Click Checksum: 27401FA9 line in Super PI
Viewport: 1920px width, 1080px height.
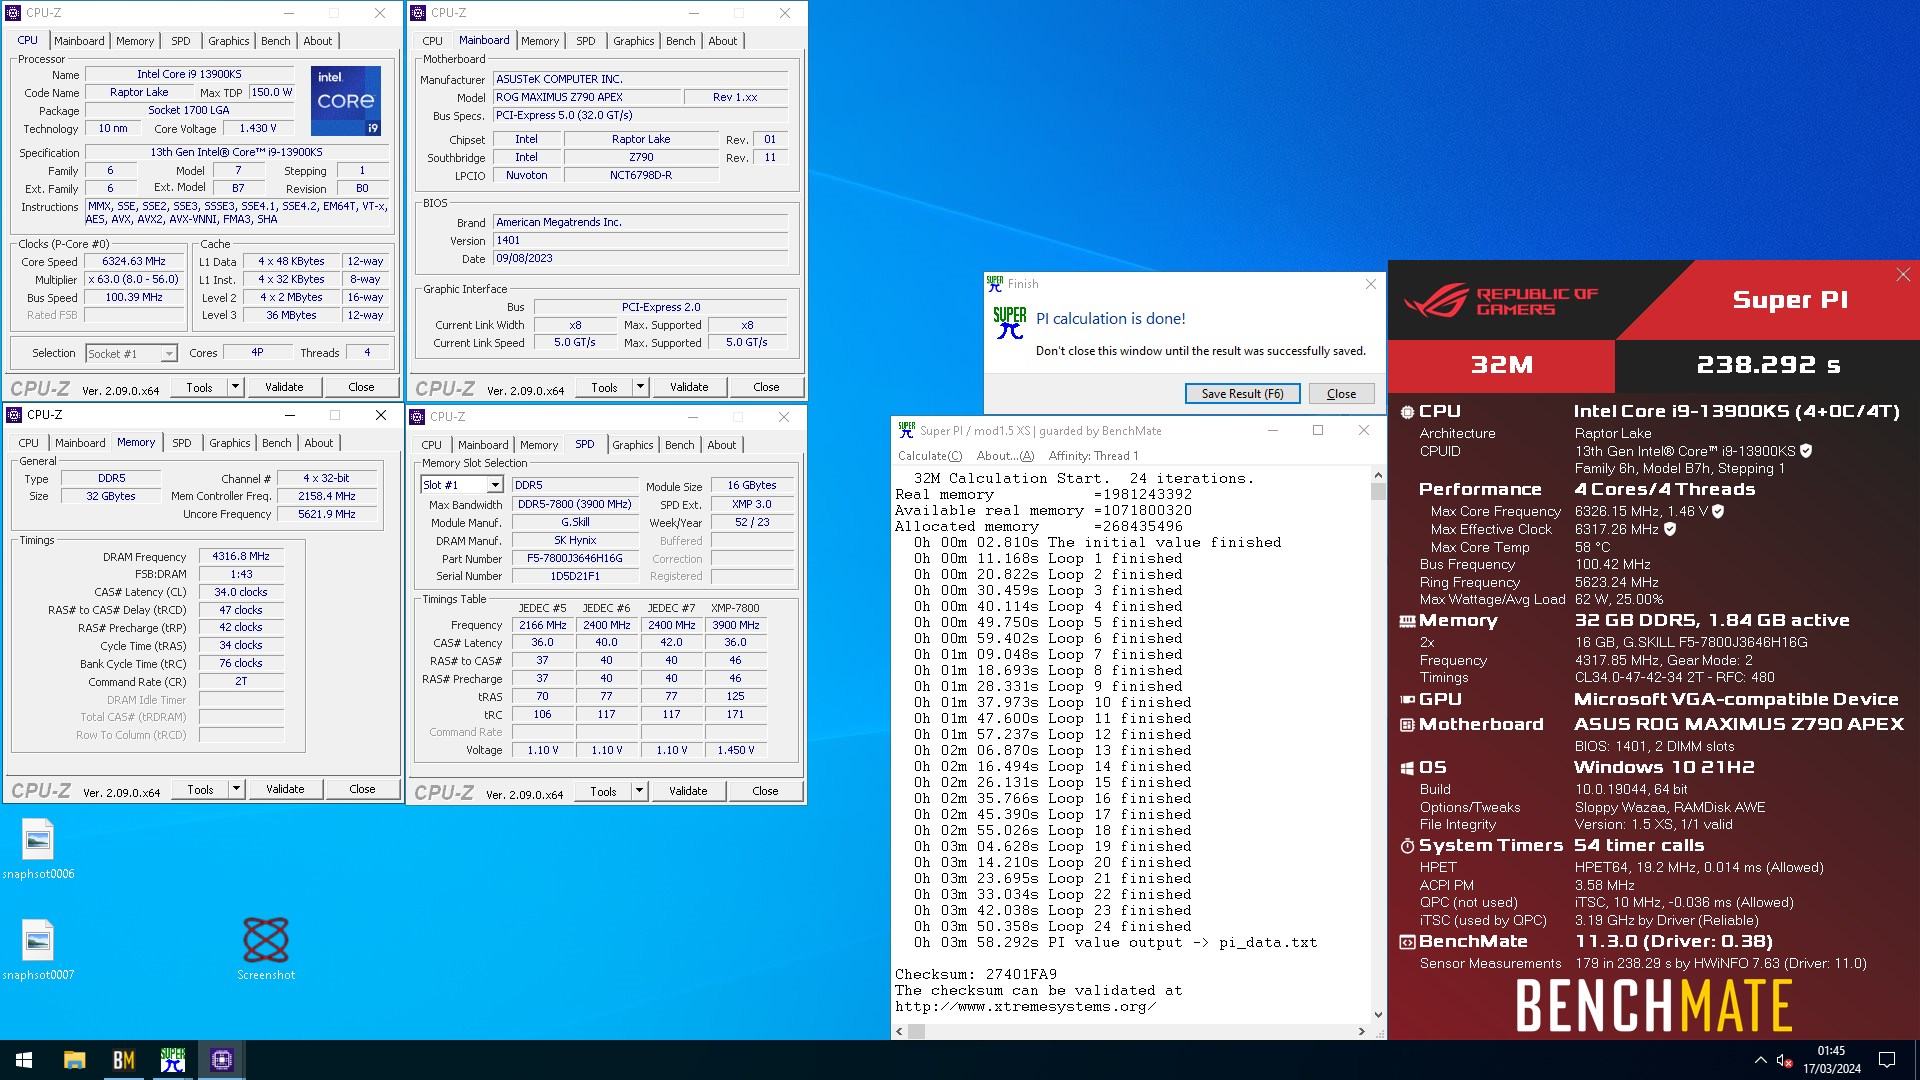(976, 974)
